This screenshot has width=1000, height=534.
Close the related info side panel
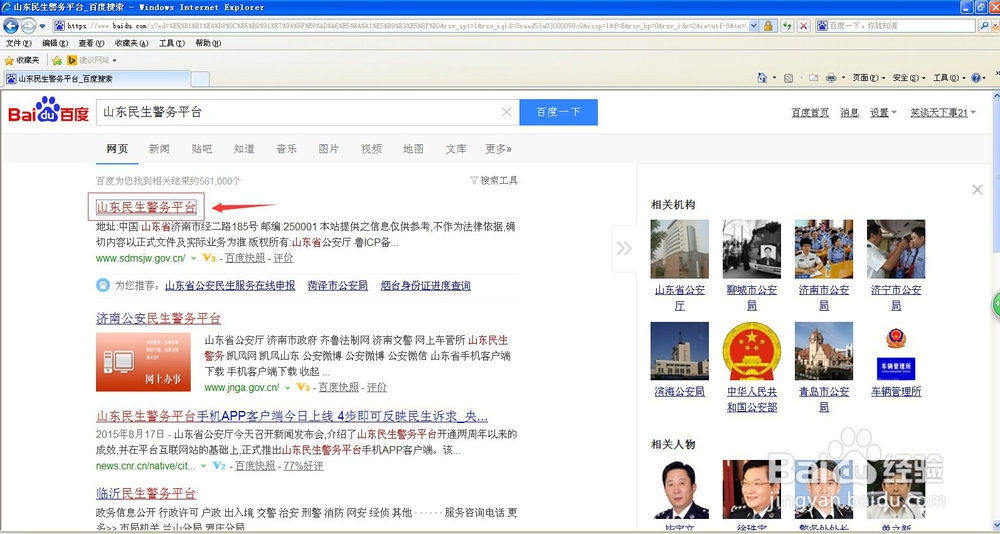pos(977,189)
